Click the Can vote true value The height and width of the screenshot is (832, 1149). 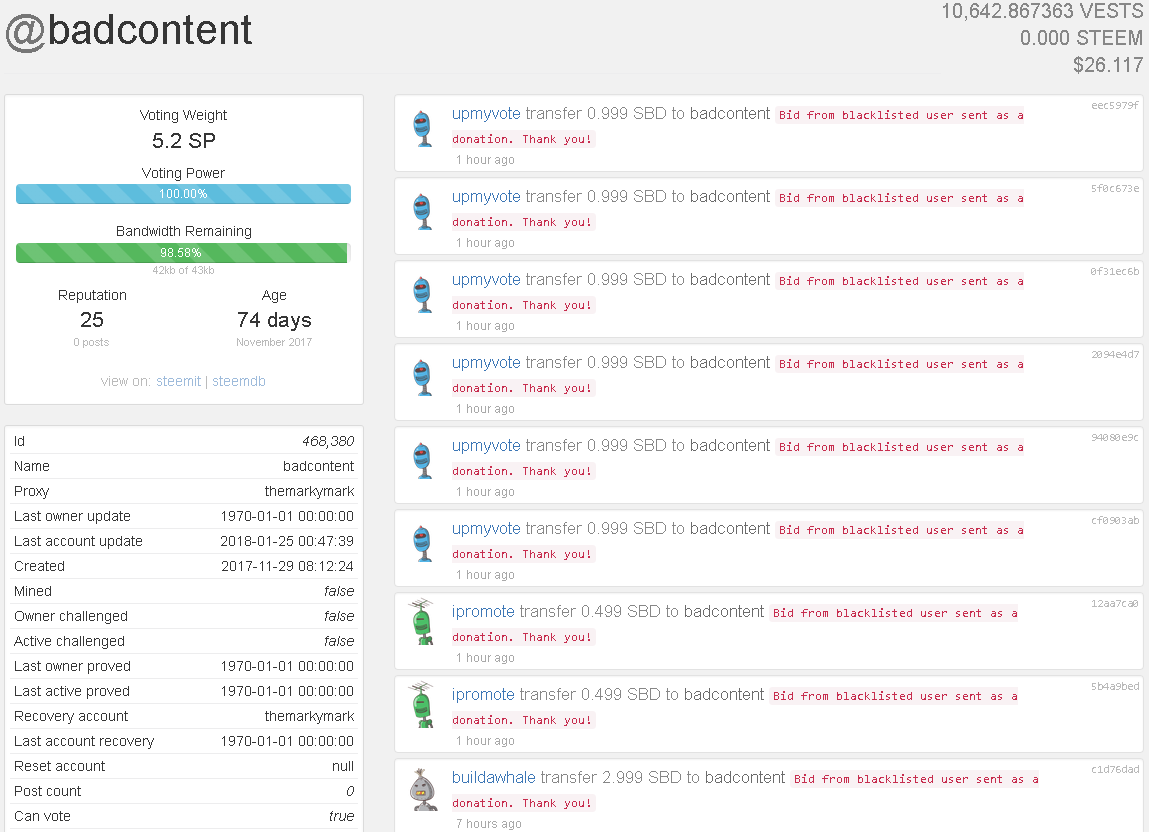[341, 816]
